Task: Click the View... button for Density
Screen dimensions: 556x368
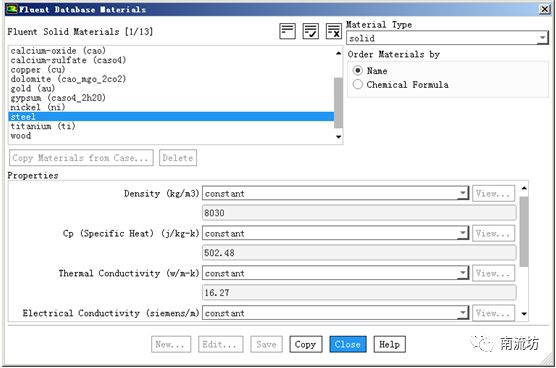Action: (x=493, y=194)
